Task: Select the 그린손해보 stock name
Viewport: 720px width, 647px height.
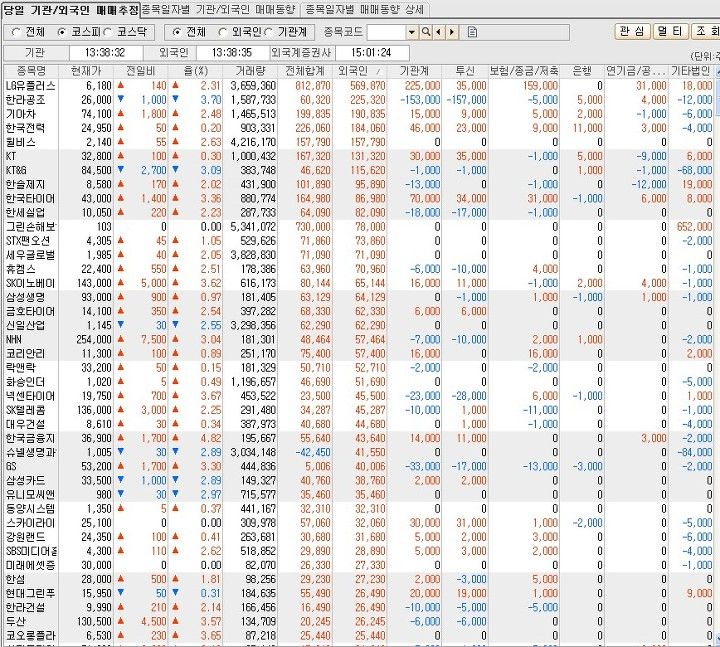Action: [x=31, y=227]
